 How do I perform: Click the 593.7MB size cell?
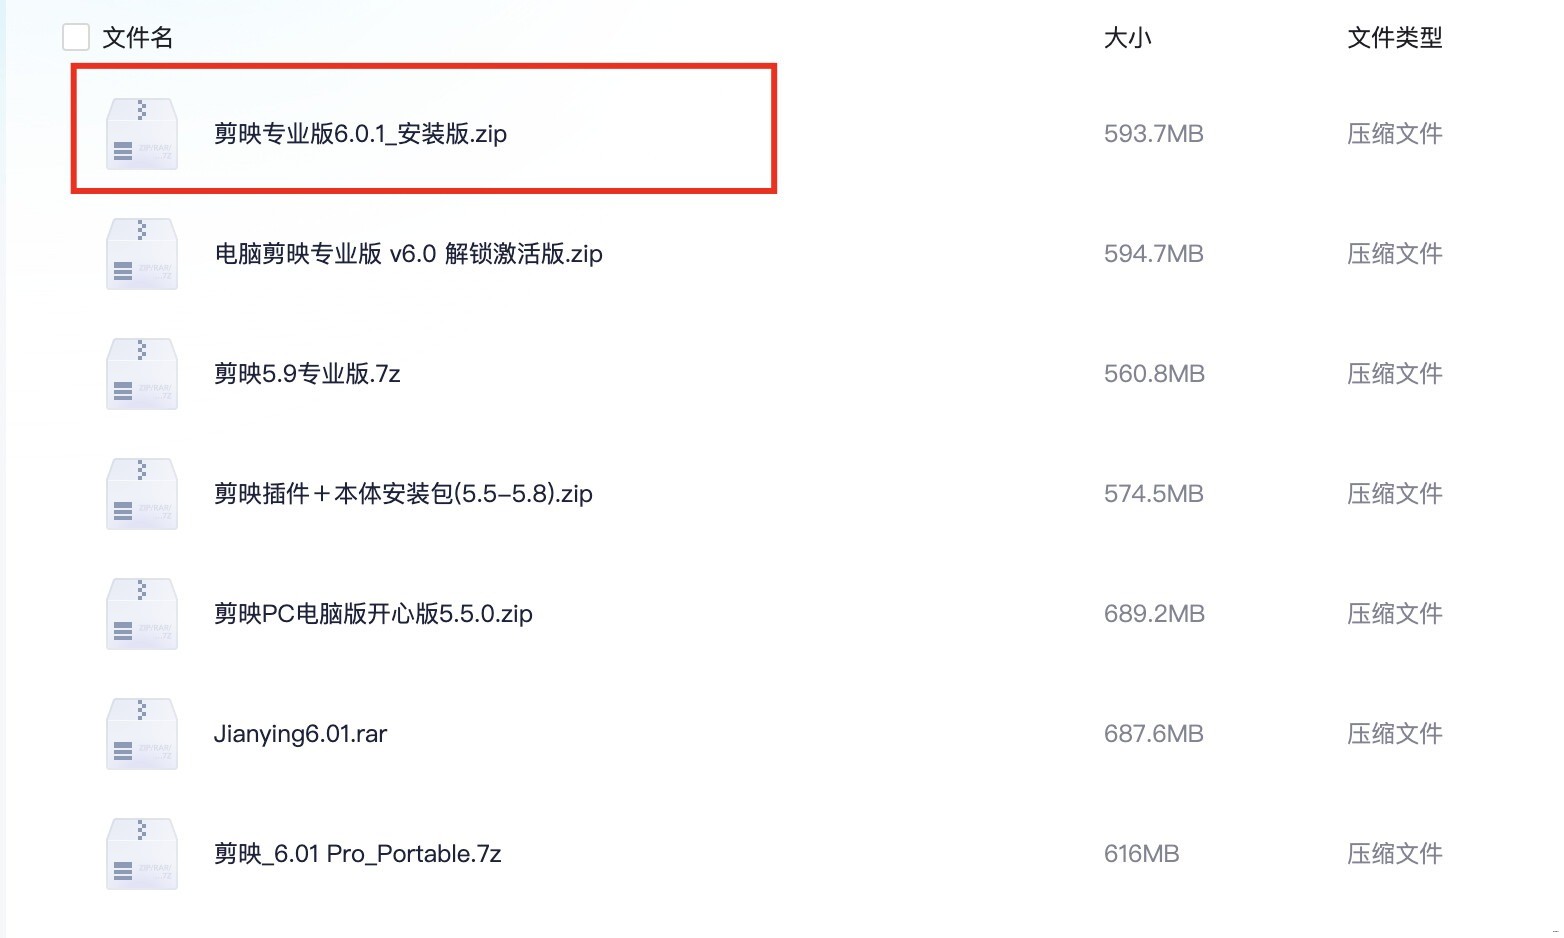(x=1153, y=134)
